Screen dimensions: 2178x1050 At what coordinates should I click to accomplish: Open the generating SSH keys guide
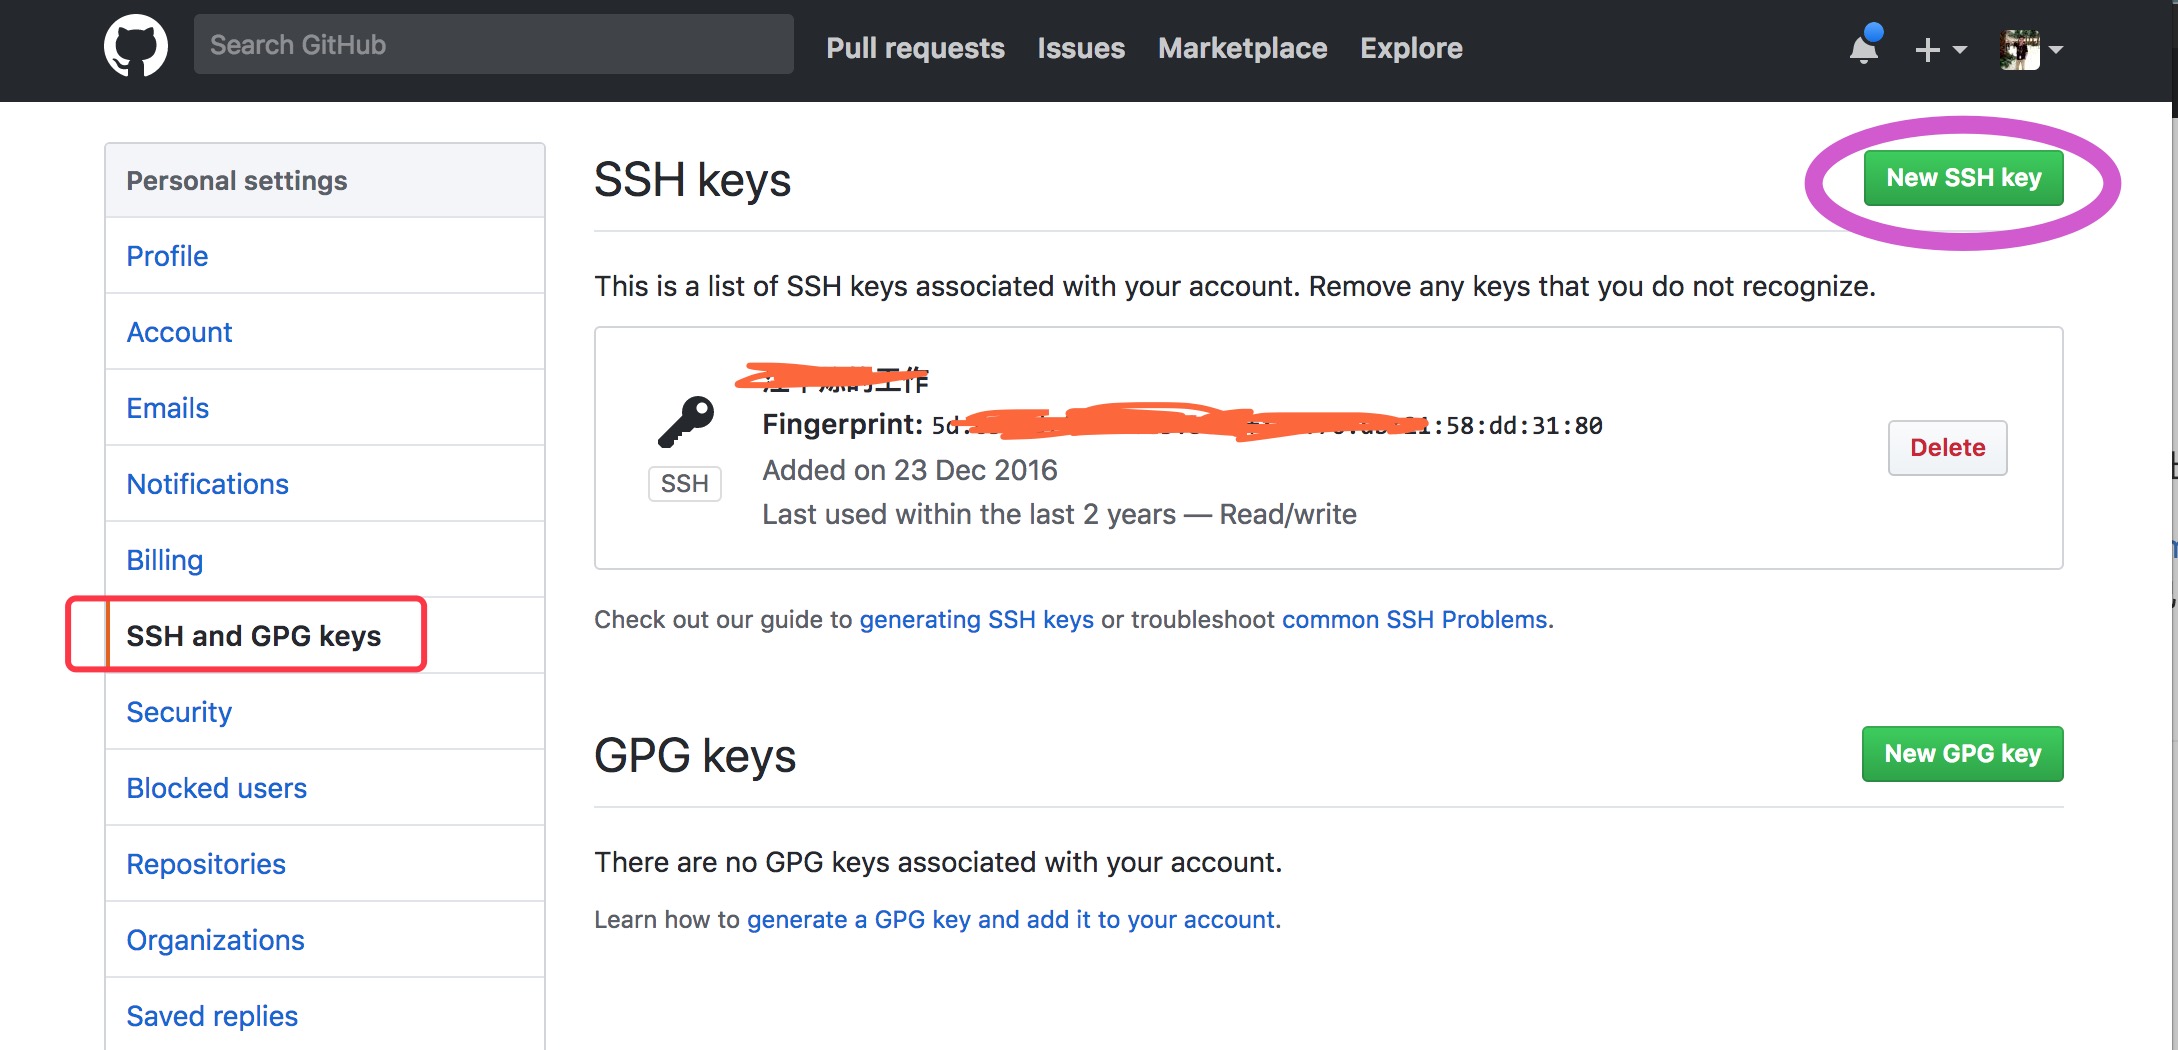click(976, 620)
